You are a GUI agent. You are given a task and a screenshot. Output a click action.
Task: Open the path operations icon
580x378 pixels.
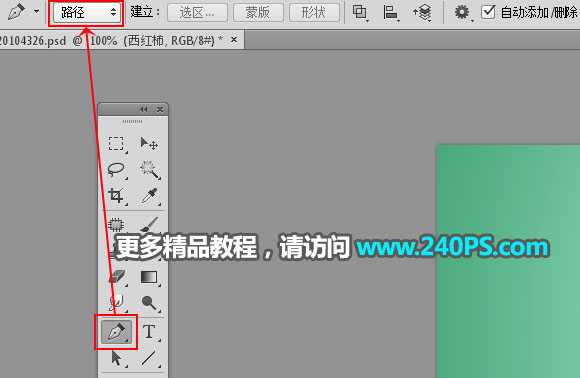[360, 13]
